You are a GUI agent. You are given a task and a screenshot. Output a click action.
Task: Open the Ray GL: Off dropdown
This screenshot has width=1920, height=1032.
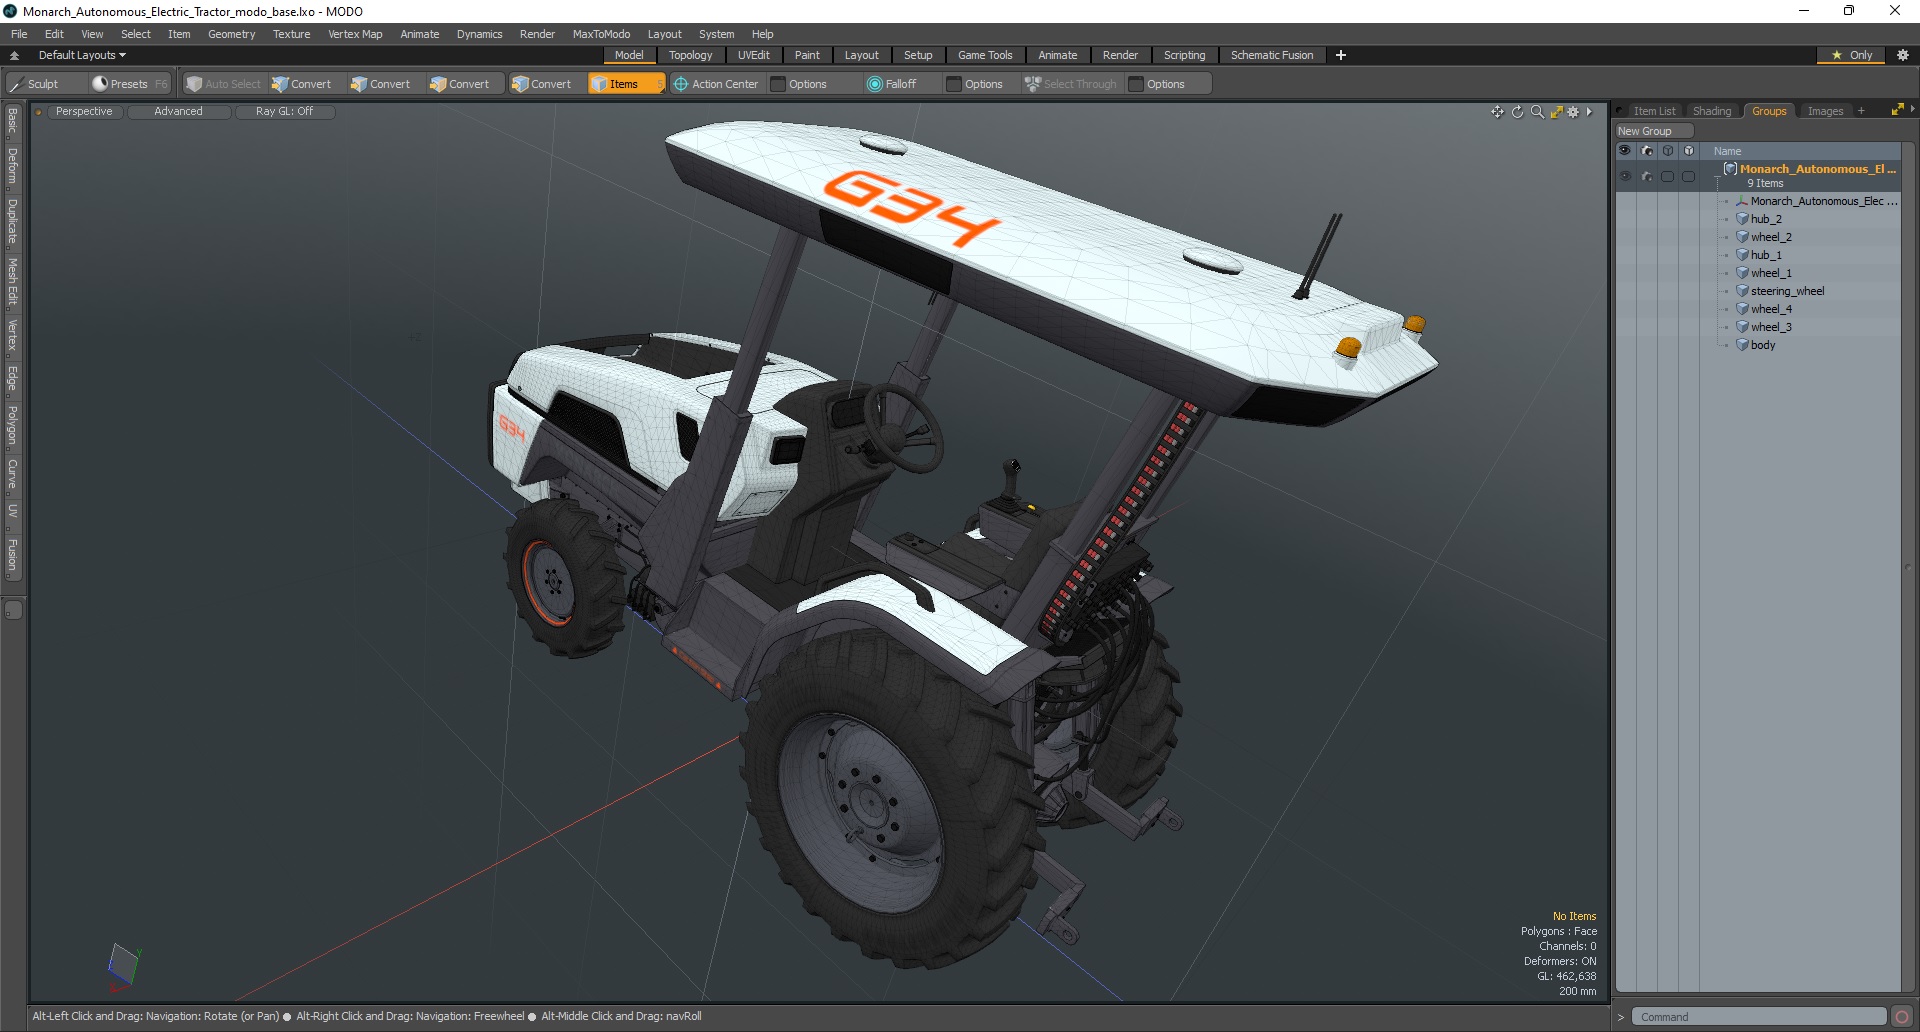(284, 112)
